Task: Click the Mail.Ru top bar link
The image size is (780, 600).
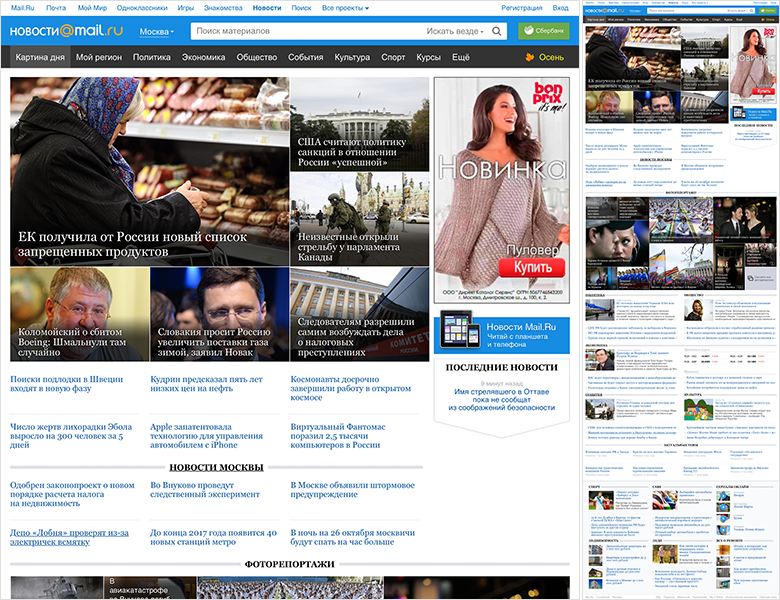Action: (22, 8)
